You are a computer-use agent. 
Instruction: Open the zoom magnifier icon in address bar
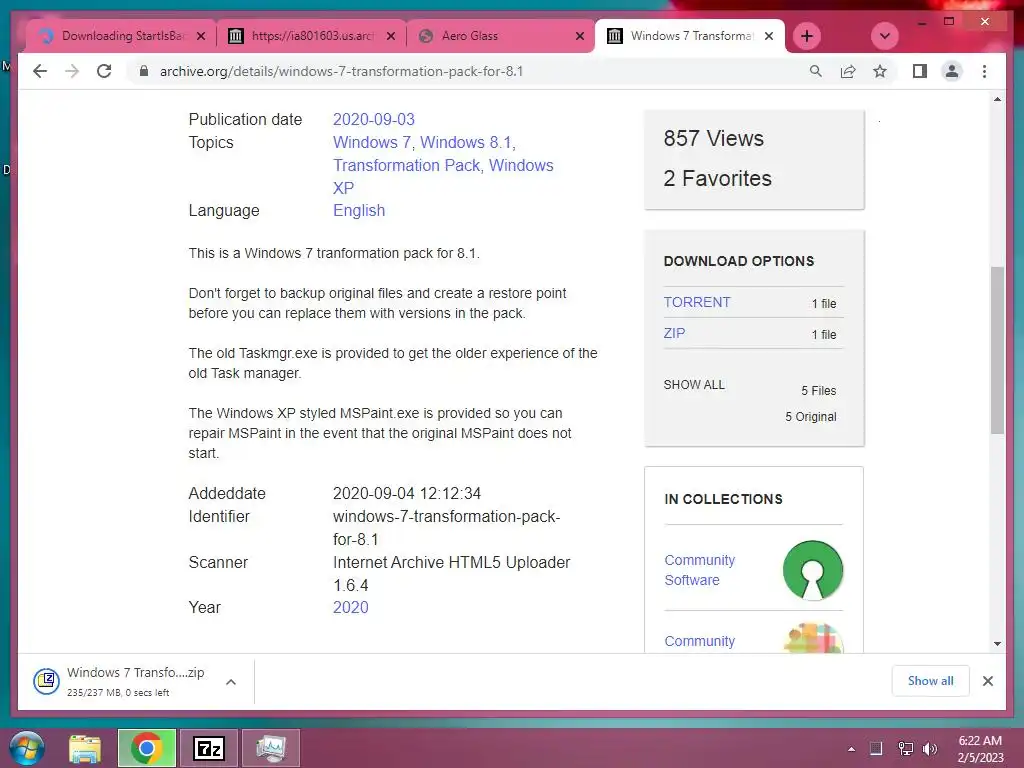coord(816,71)
